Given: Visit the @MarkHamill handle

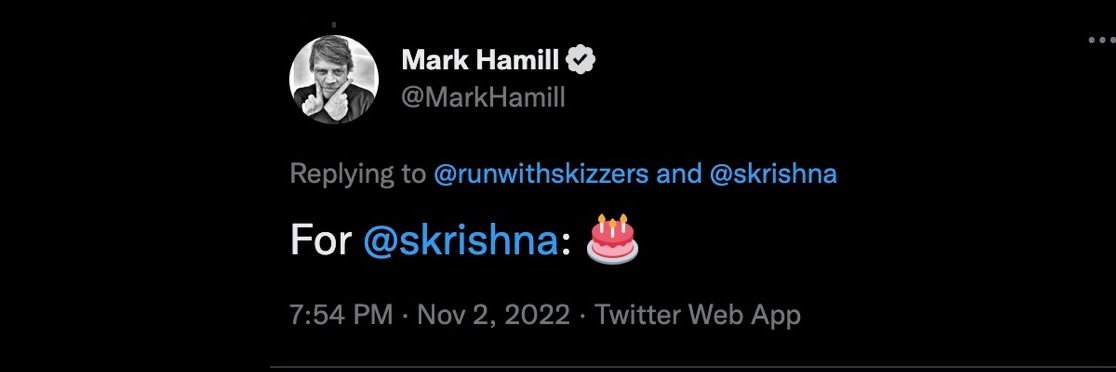Looking at the screenshot, I should point(483,97).
